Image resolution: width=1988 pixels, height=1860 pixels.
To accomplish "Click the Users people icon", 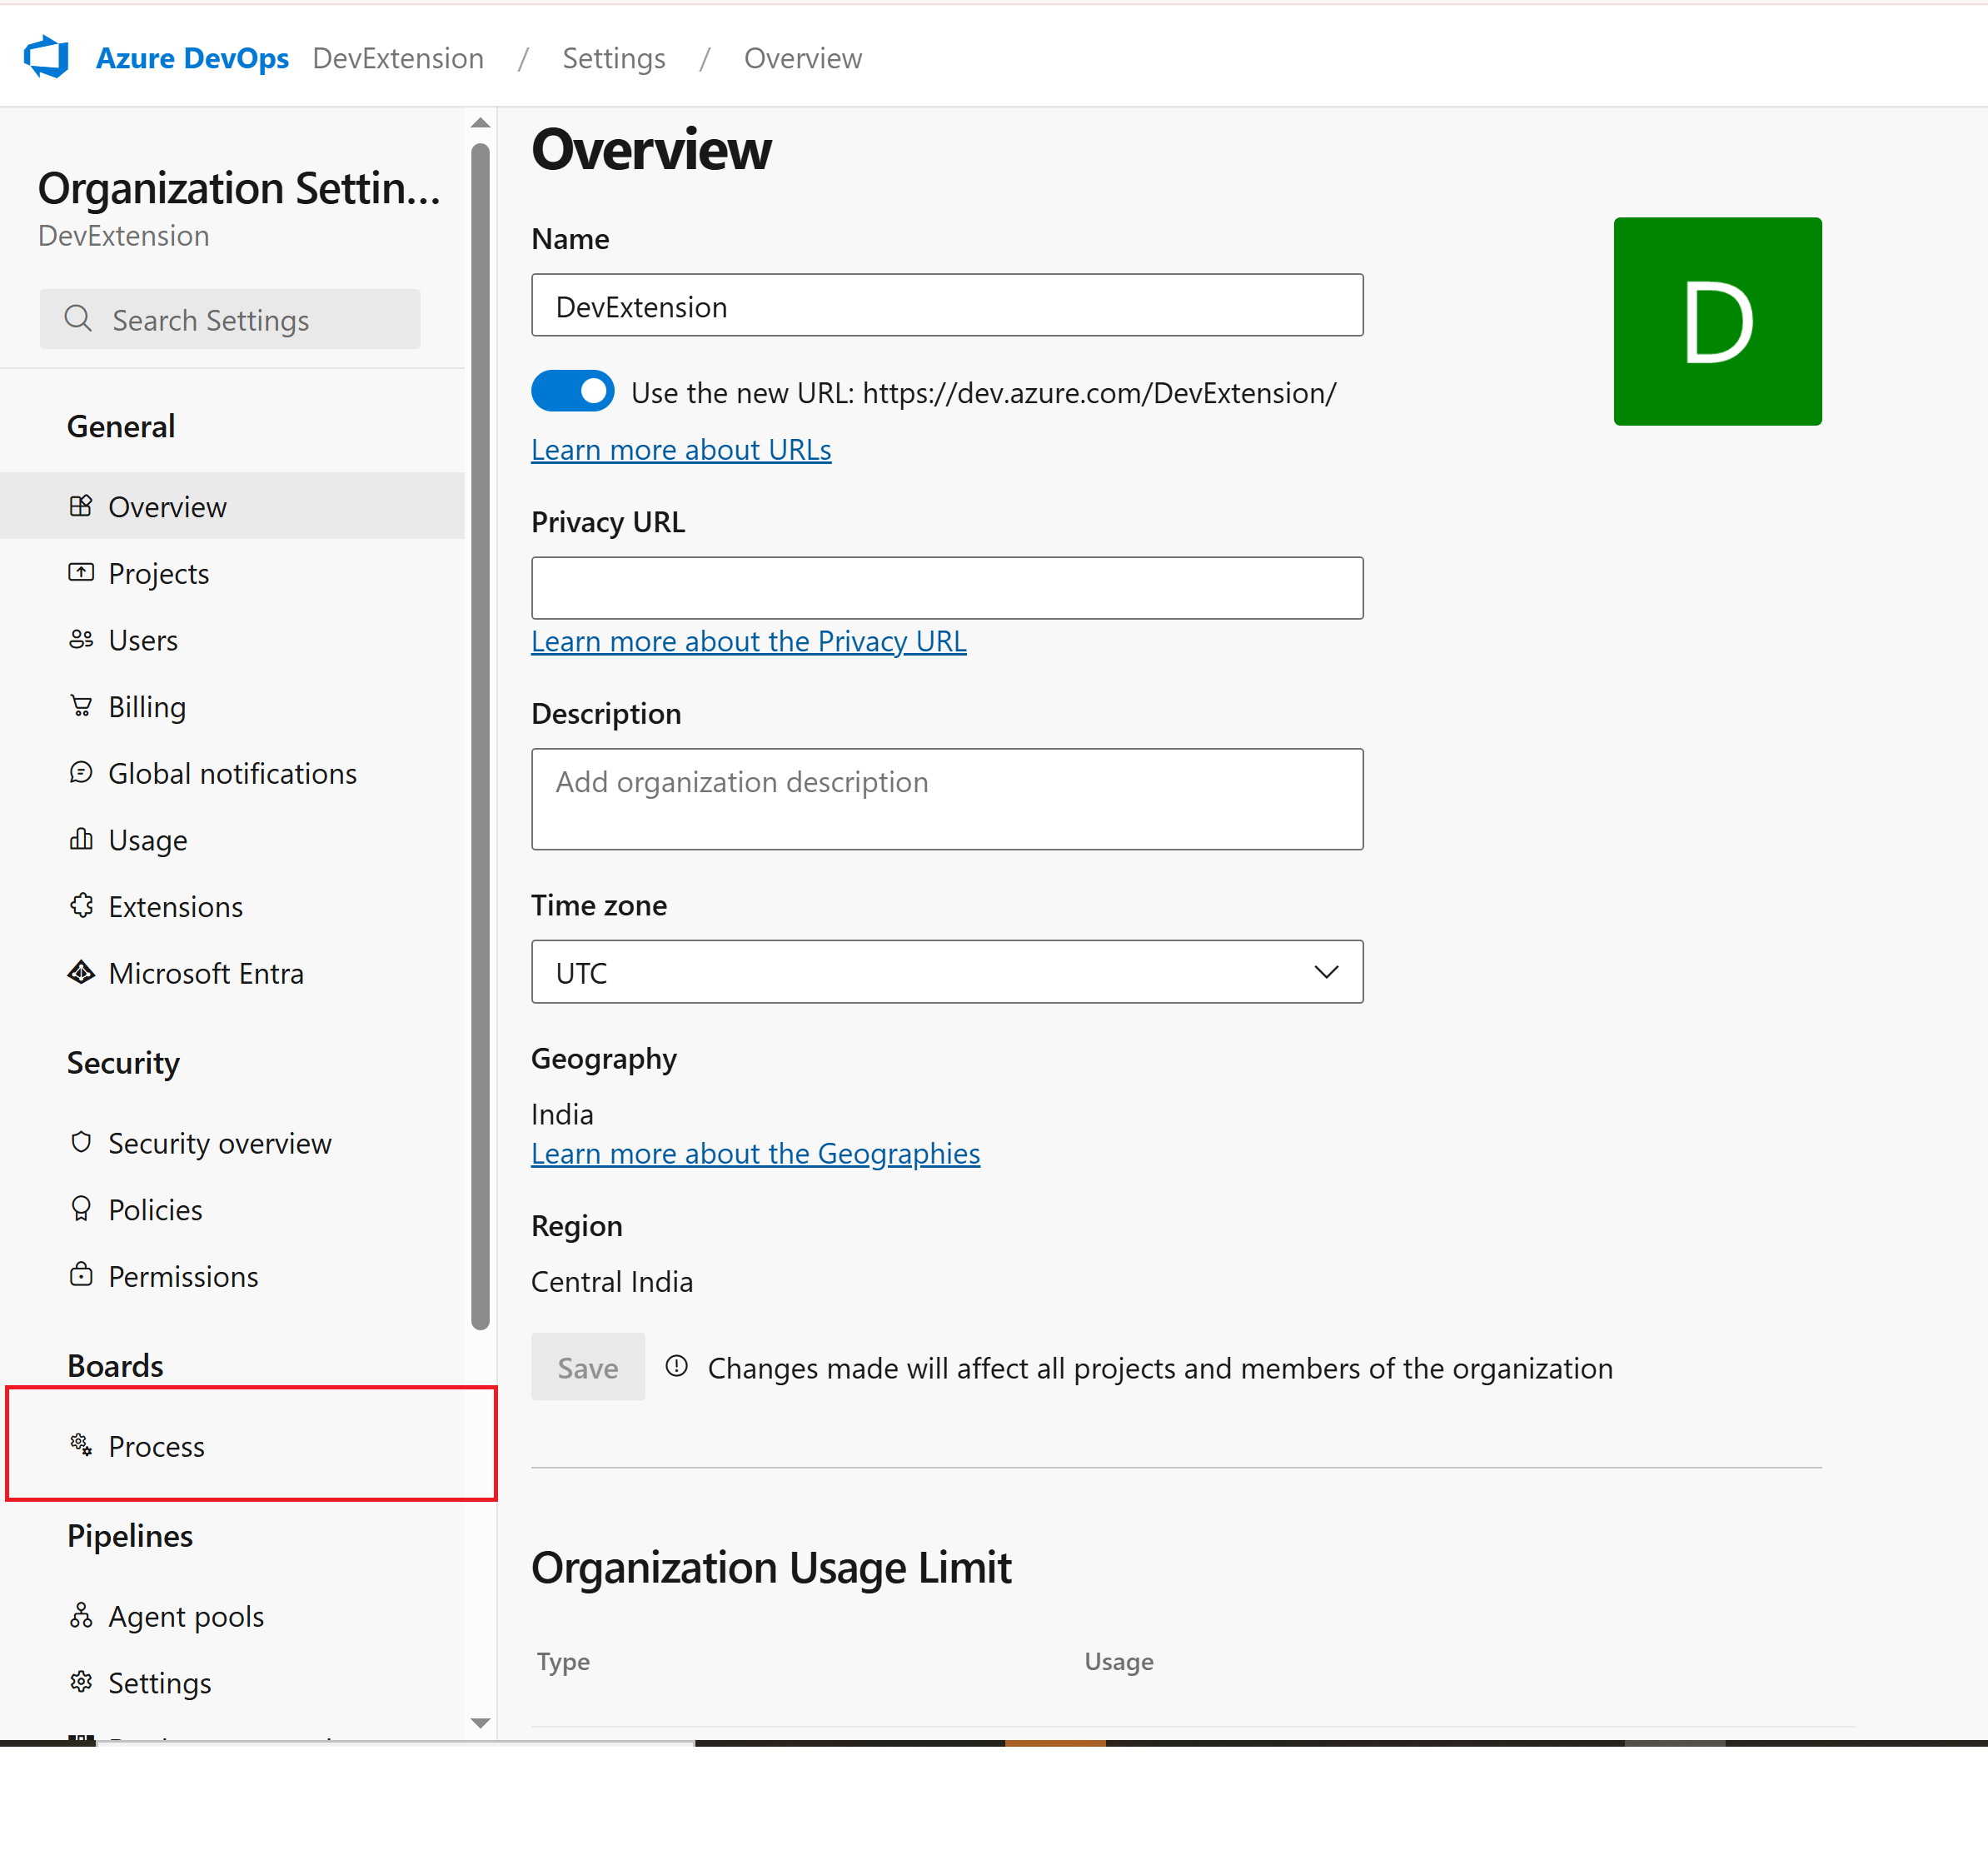I will coord(81,640).
